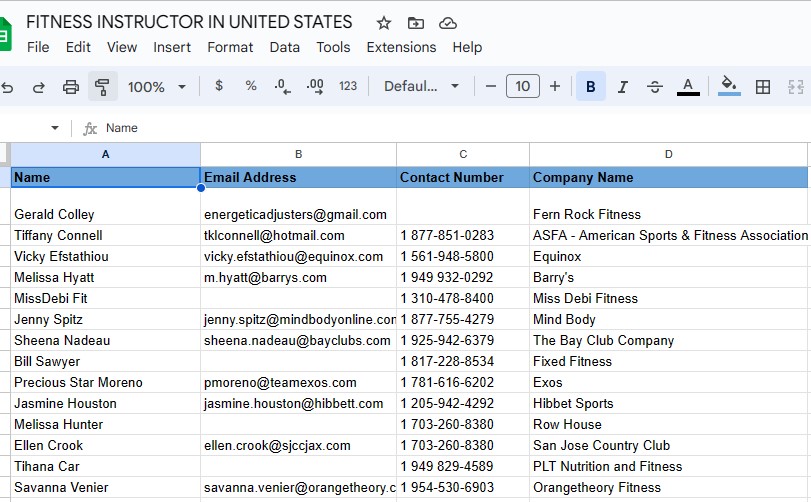Select the Fixed Fitness cell

tap(668, 361)
